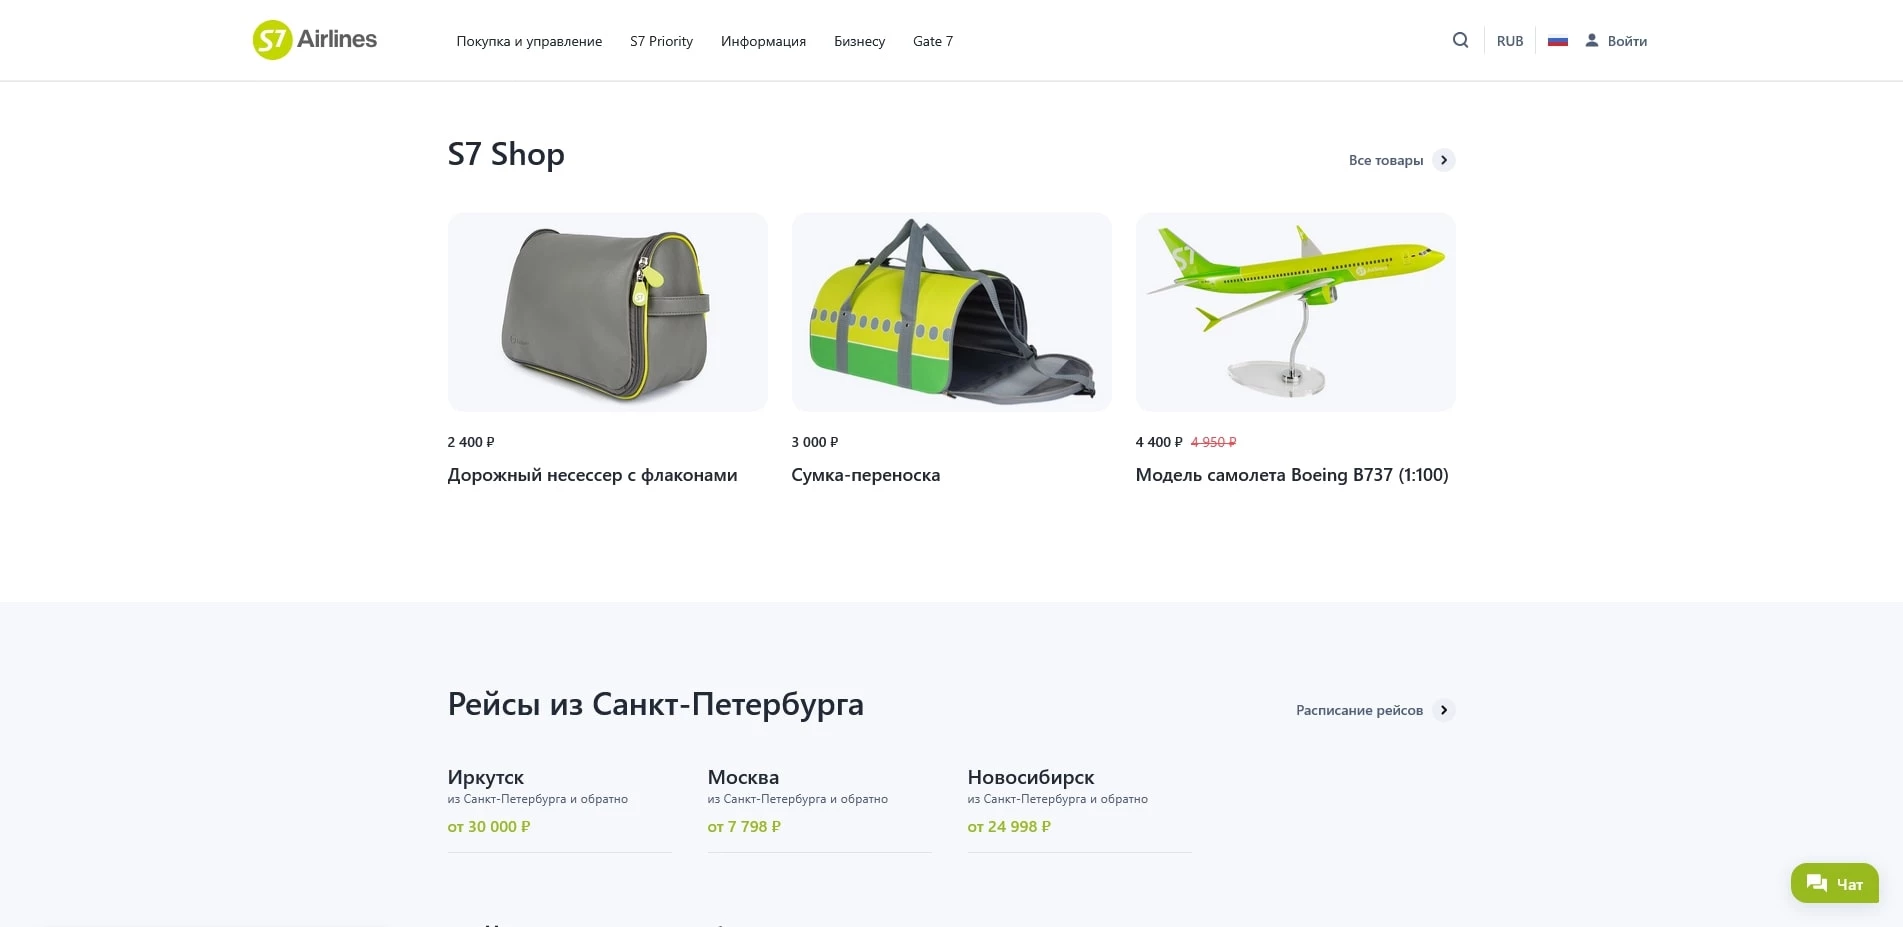Click the user profile icon next to Войти

[1591, 40]
